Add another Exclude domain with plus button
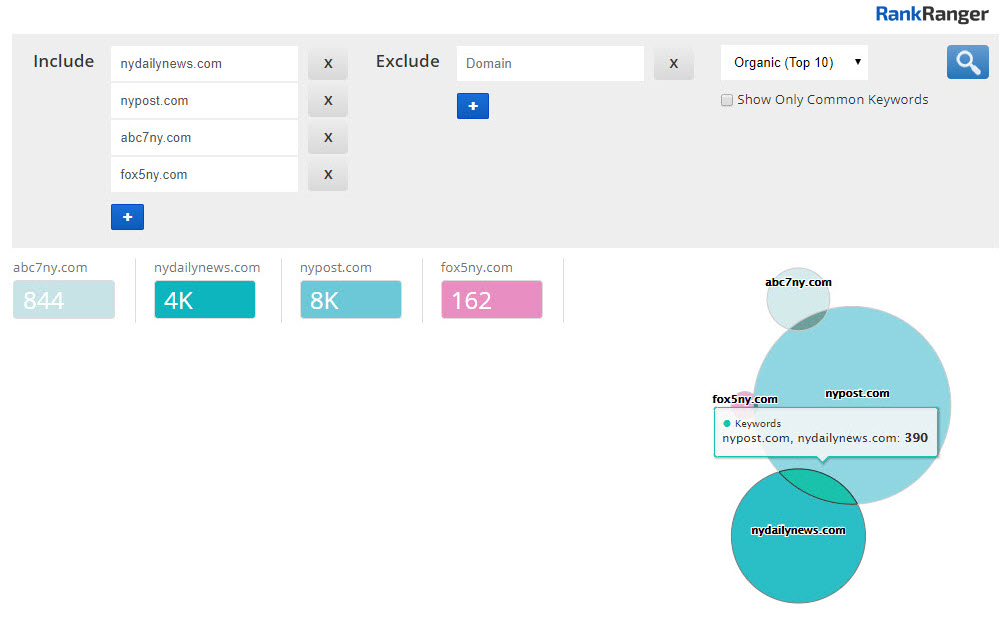The image size is (1008, 623). [x=473, y=106]
